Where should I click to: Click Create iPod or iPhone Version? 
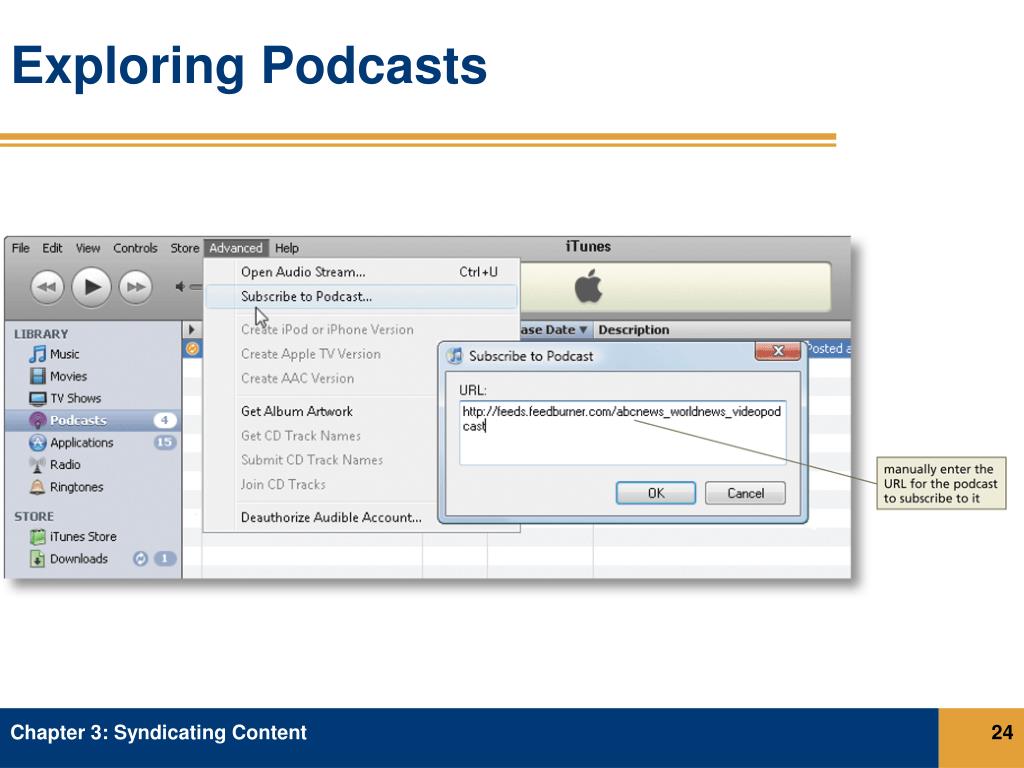click(327, 330)
